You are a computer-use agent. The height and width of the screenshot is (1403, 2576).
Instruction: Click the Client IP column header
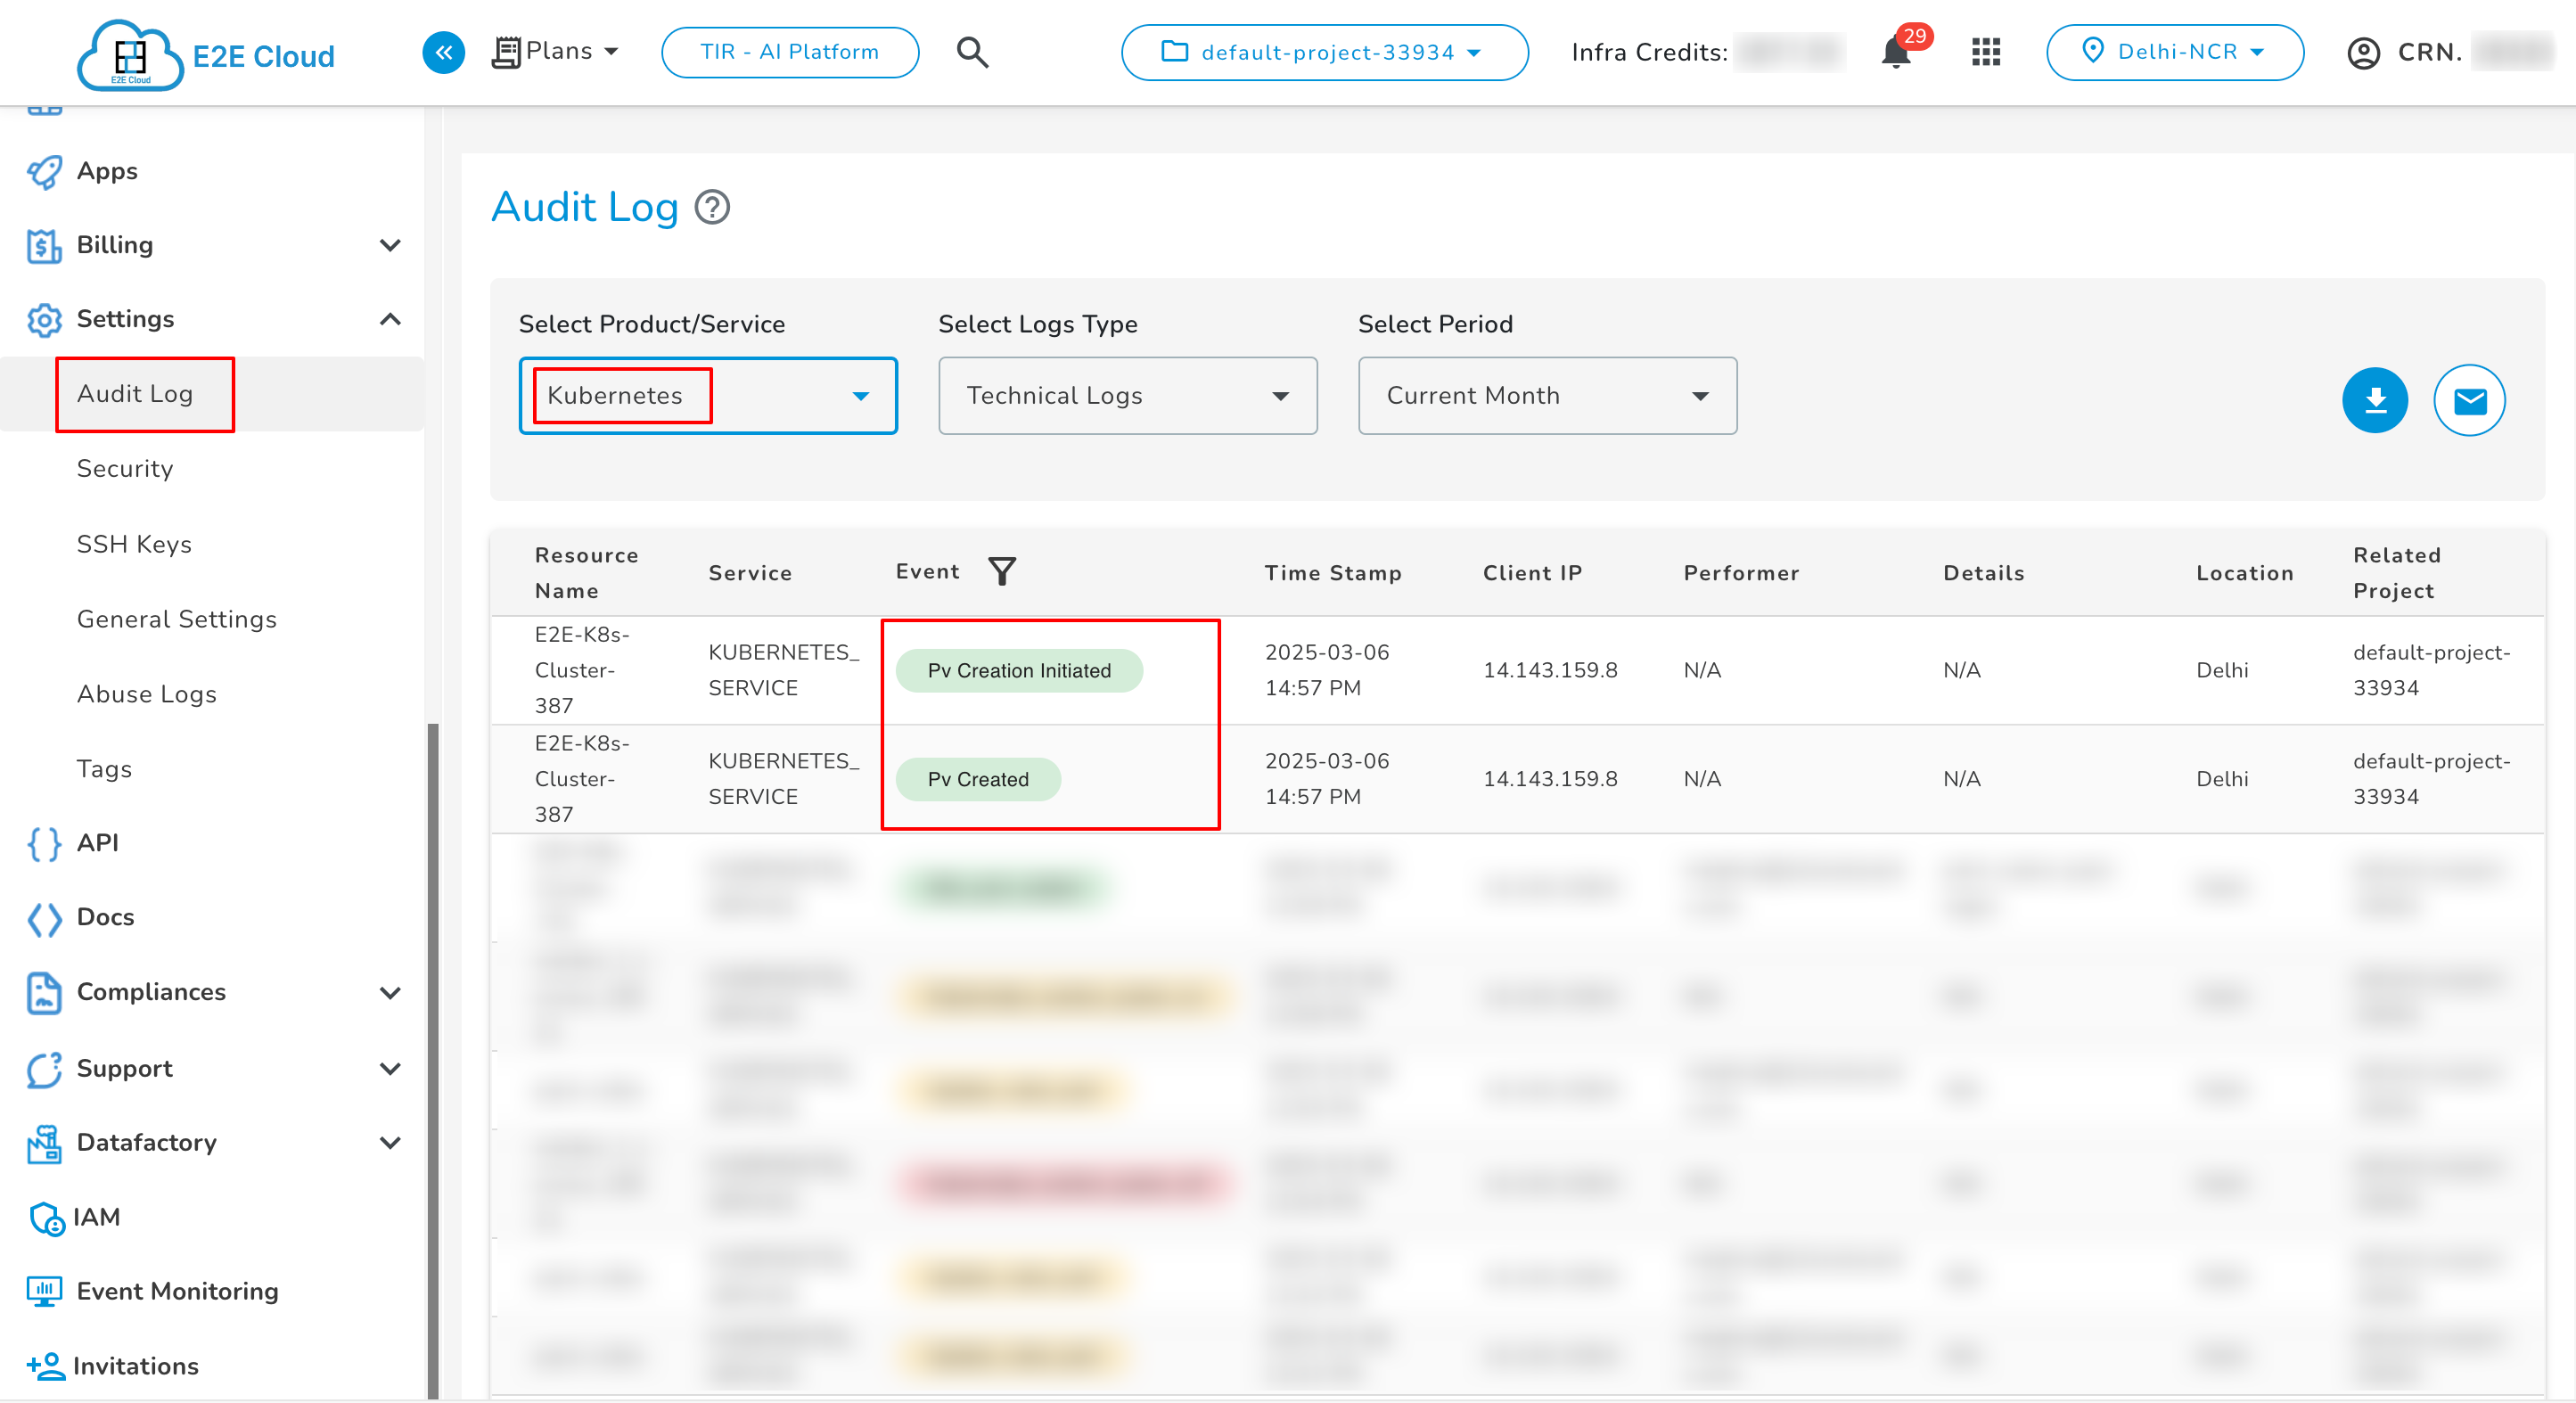coord(1532,573)
